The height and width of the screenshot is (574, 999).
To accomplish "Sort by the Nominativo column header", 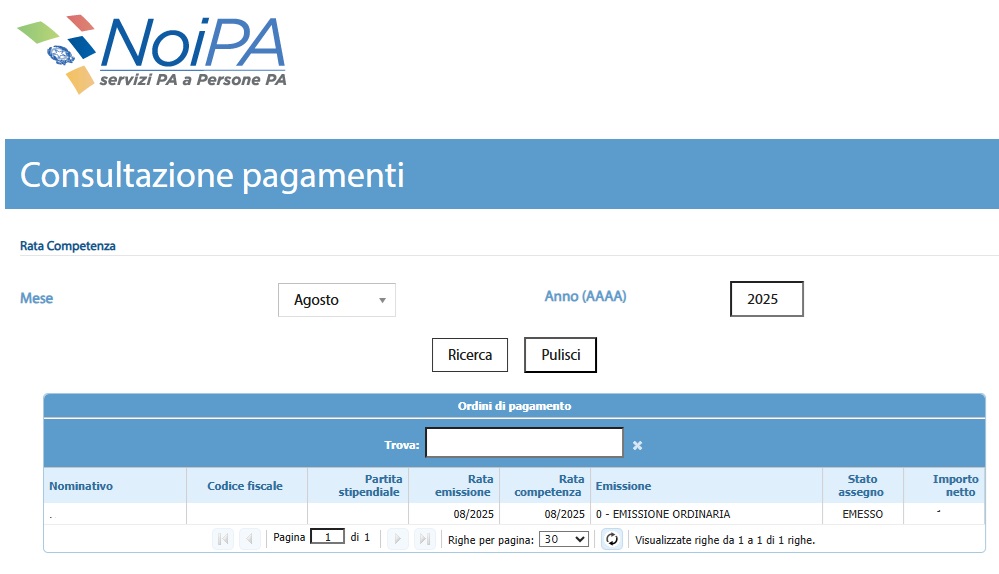I will tap(81, 486).
